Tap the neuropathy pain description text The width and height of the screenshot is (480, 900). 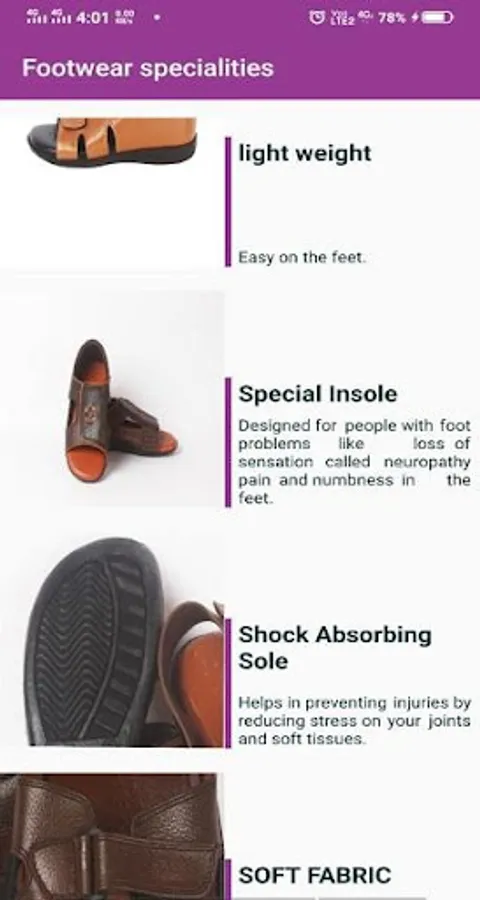354,462
